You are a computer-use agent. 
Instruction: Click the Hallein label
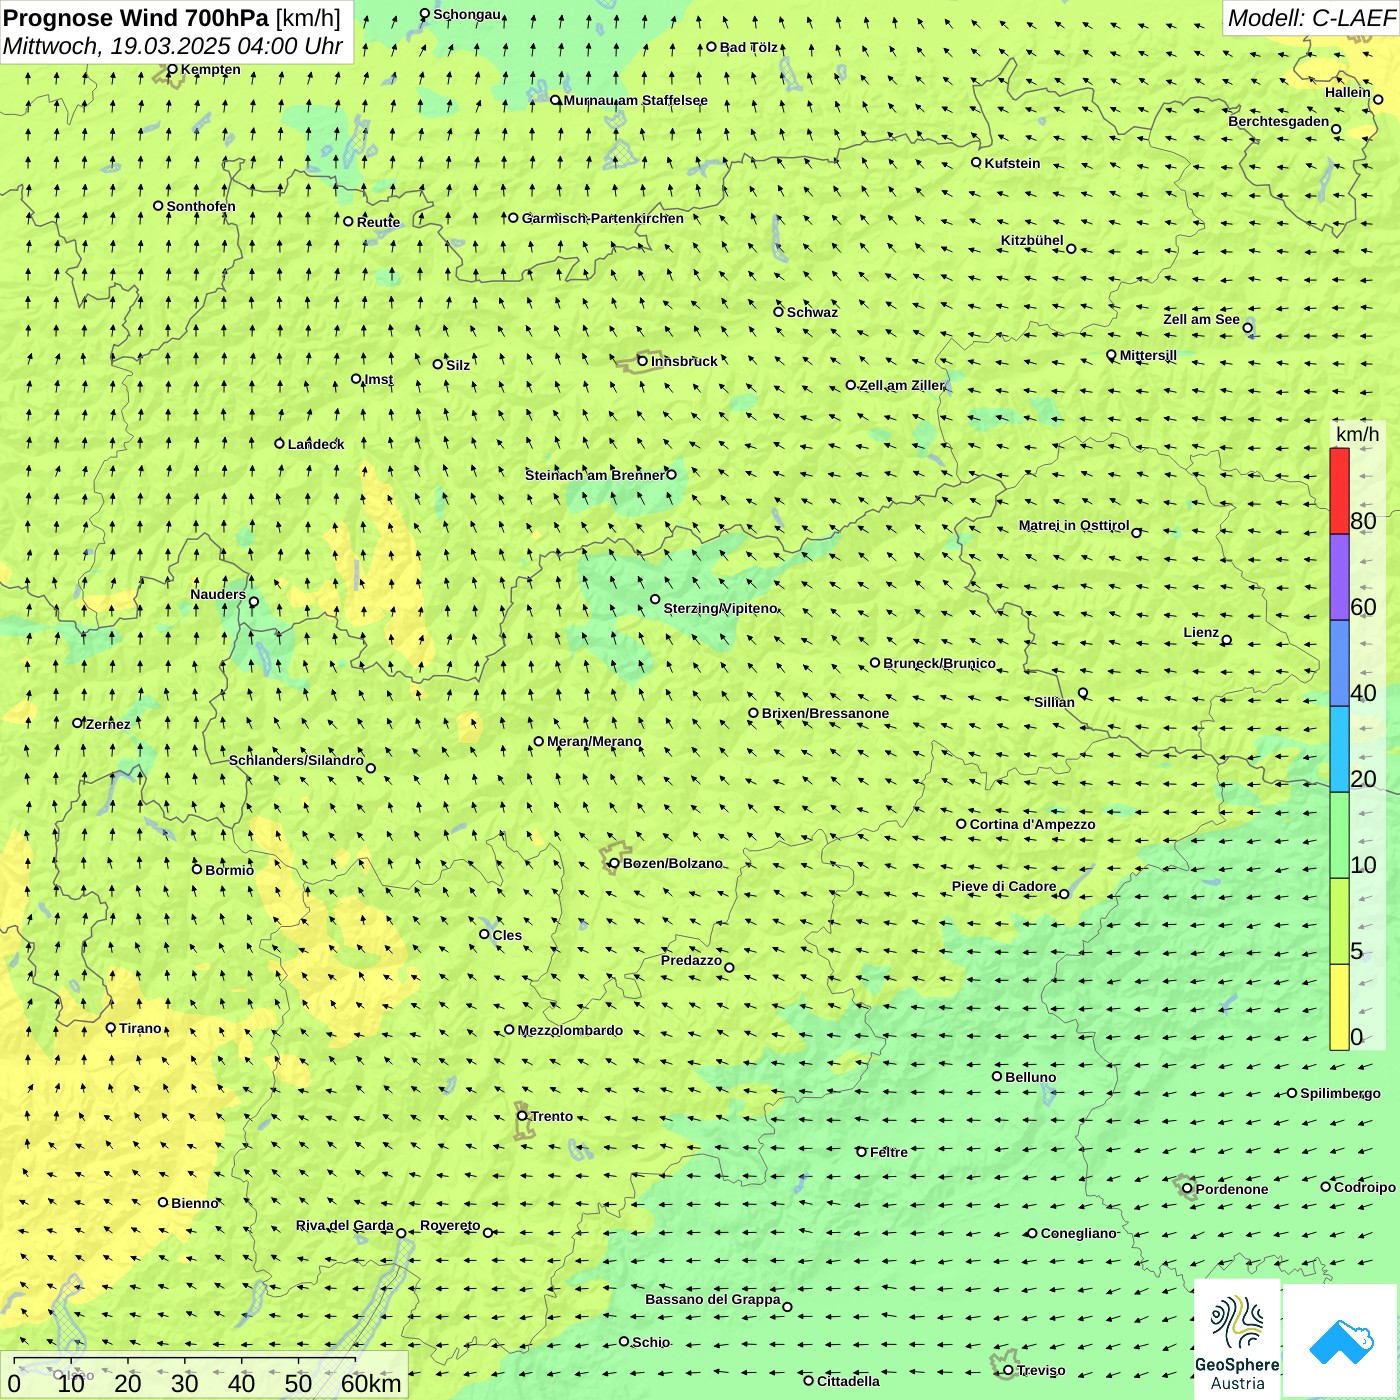click(x=1347, y=92)
